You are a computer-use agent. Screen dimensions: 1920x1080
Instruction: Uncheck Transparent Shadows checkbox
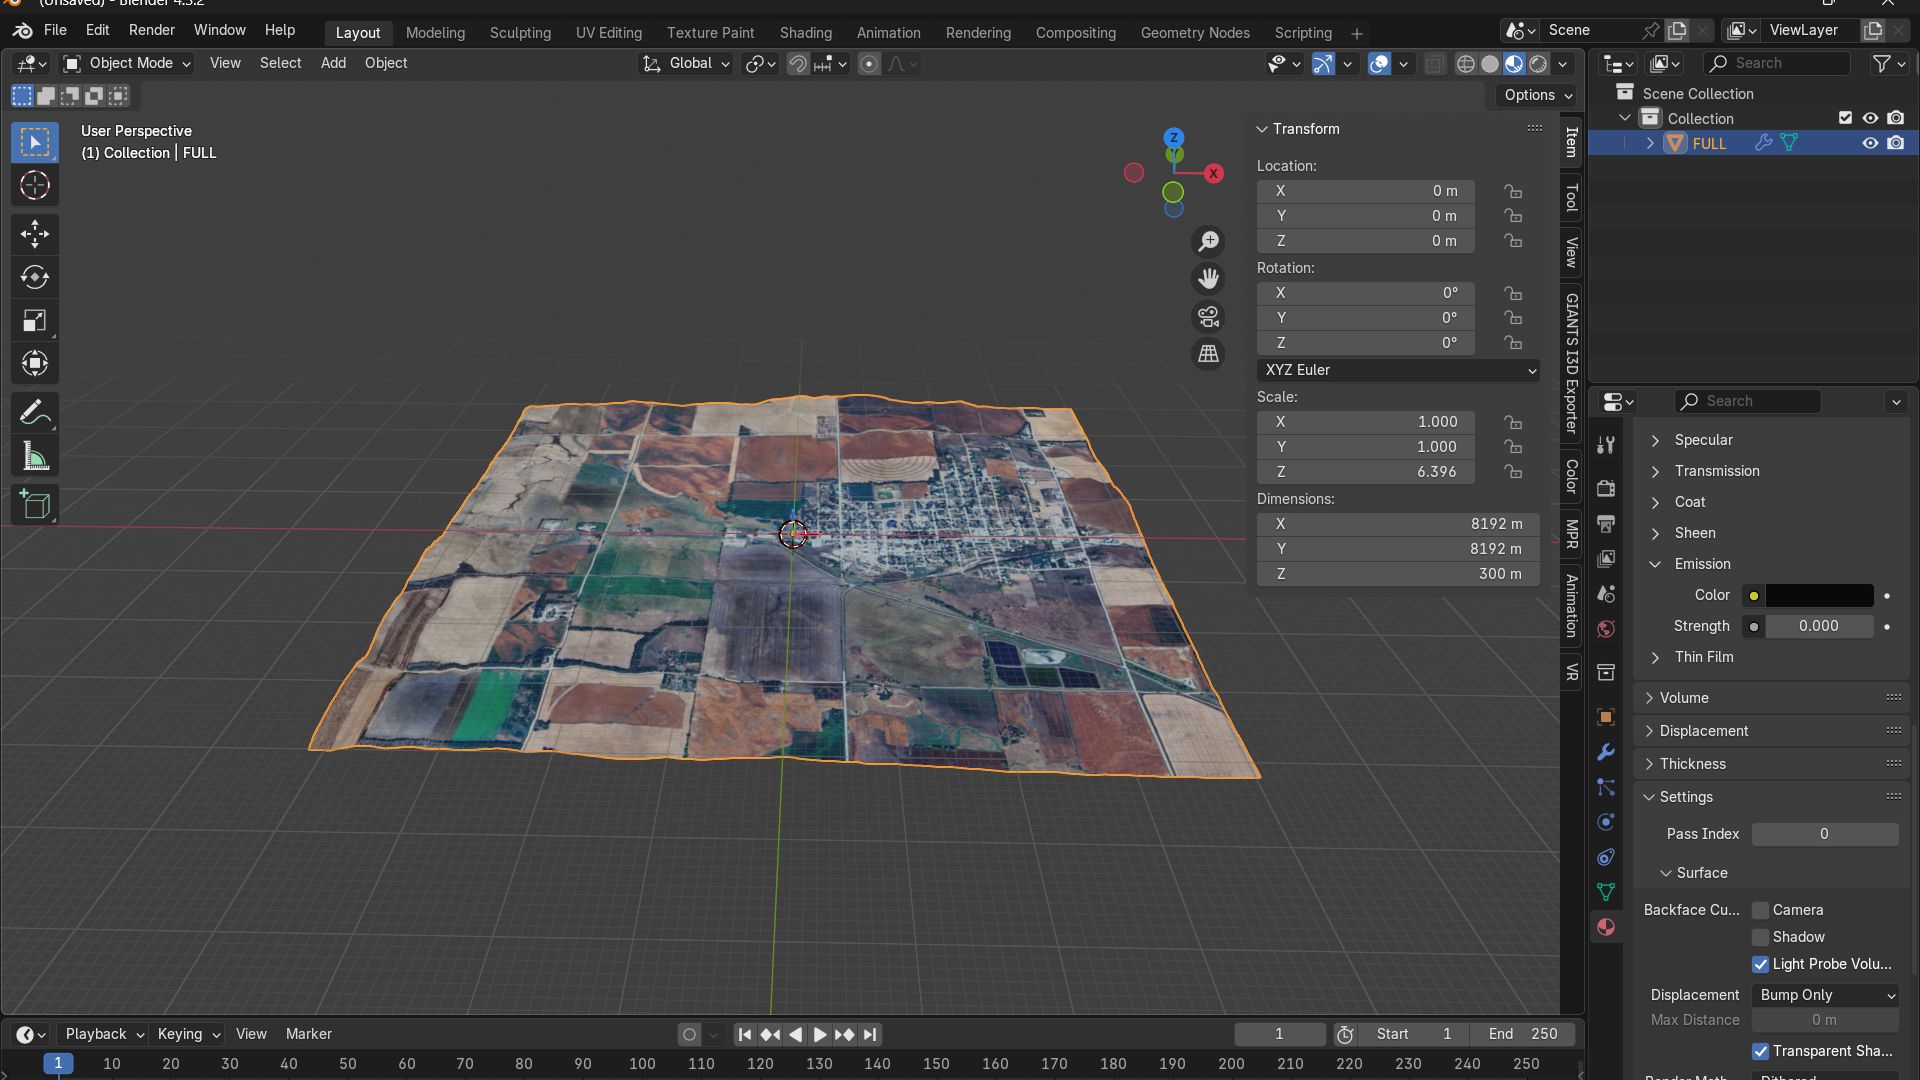(x=1760, y=1051)
